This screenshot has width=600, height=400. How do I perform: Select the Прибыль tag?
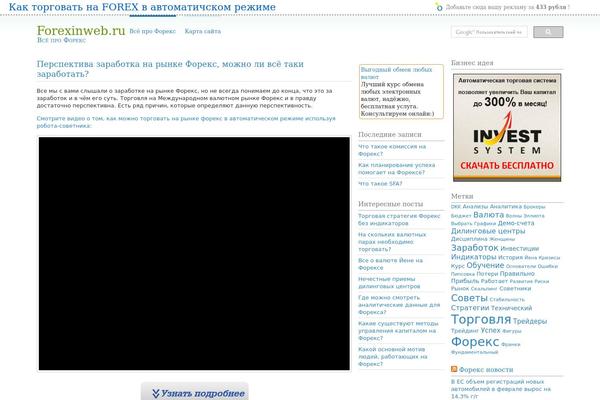[465, 281]
